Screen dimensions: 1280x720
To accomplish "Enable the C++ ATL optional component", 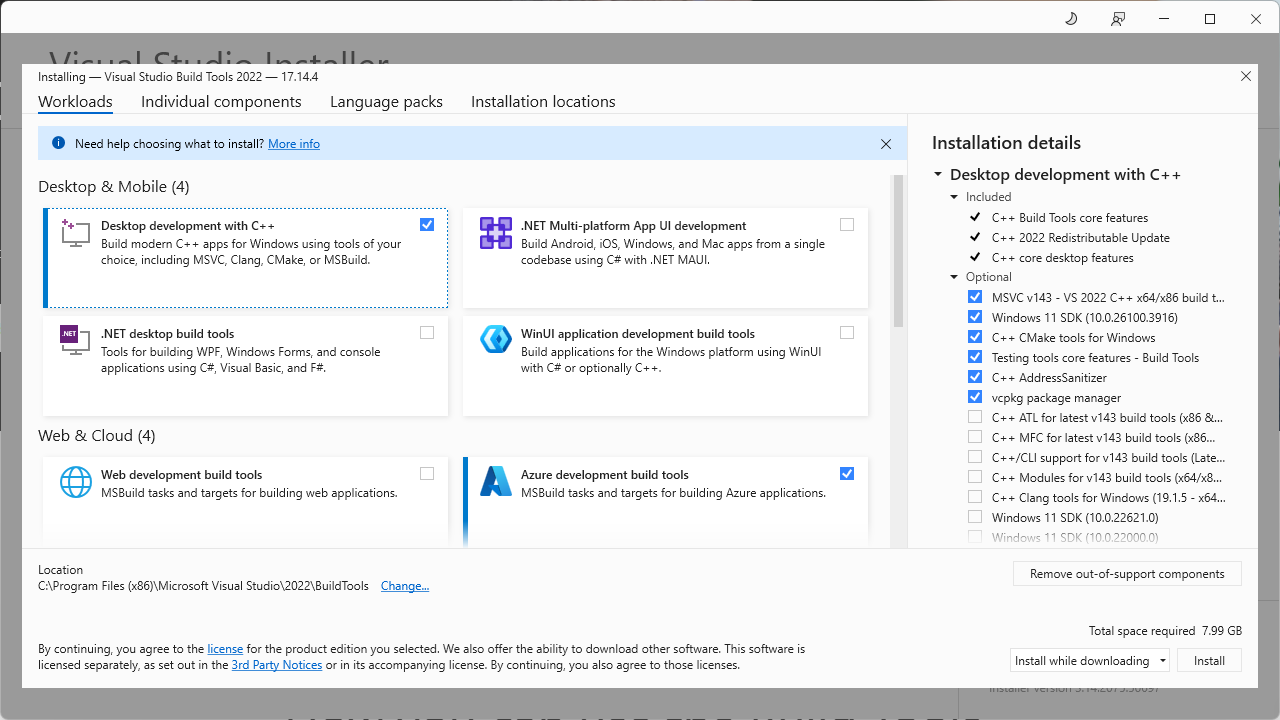I will pos(975,417).
